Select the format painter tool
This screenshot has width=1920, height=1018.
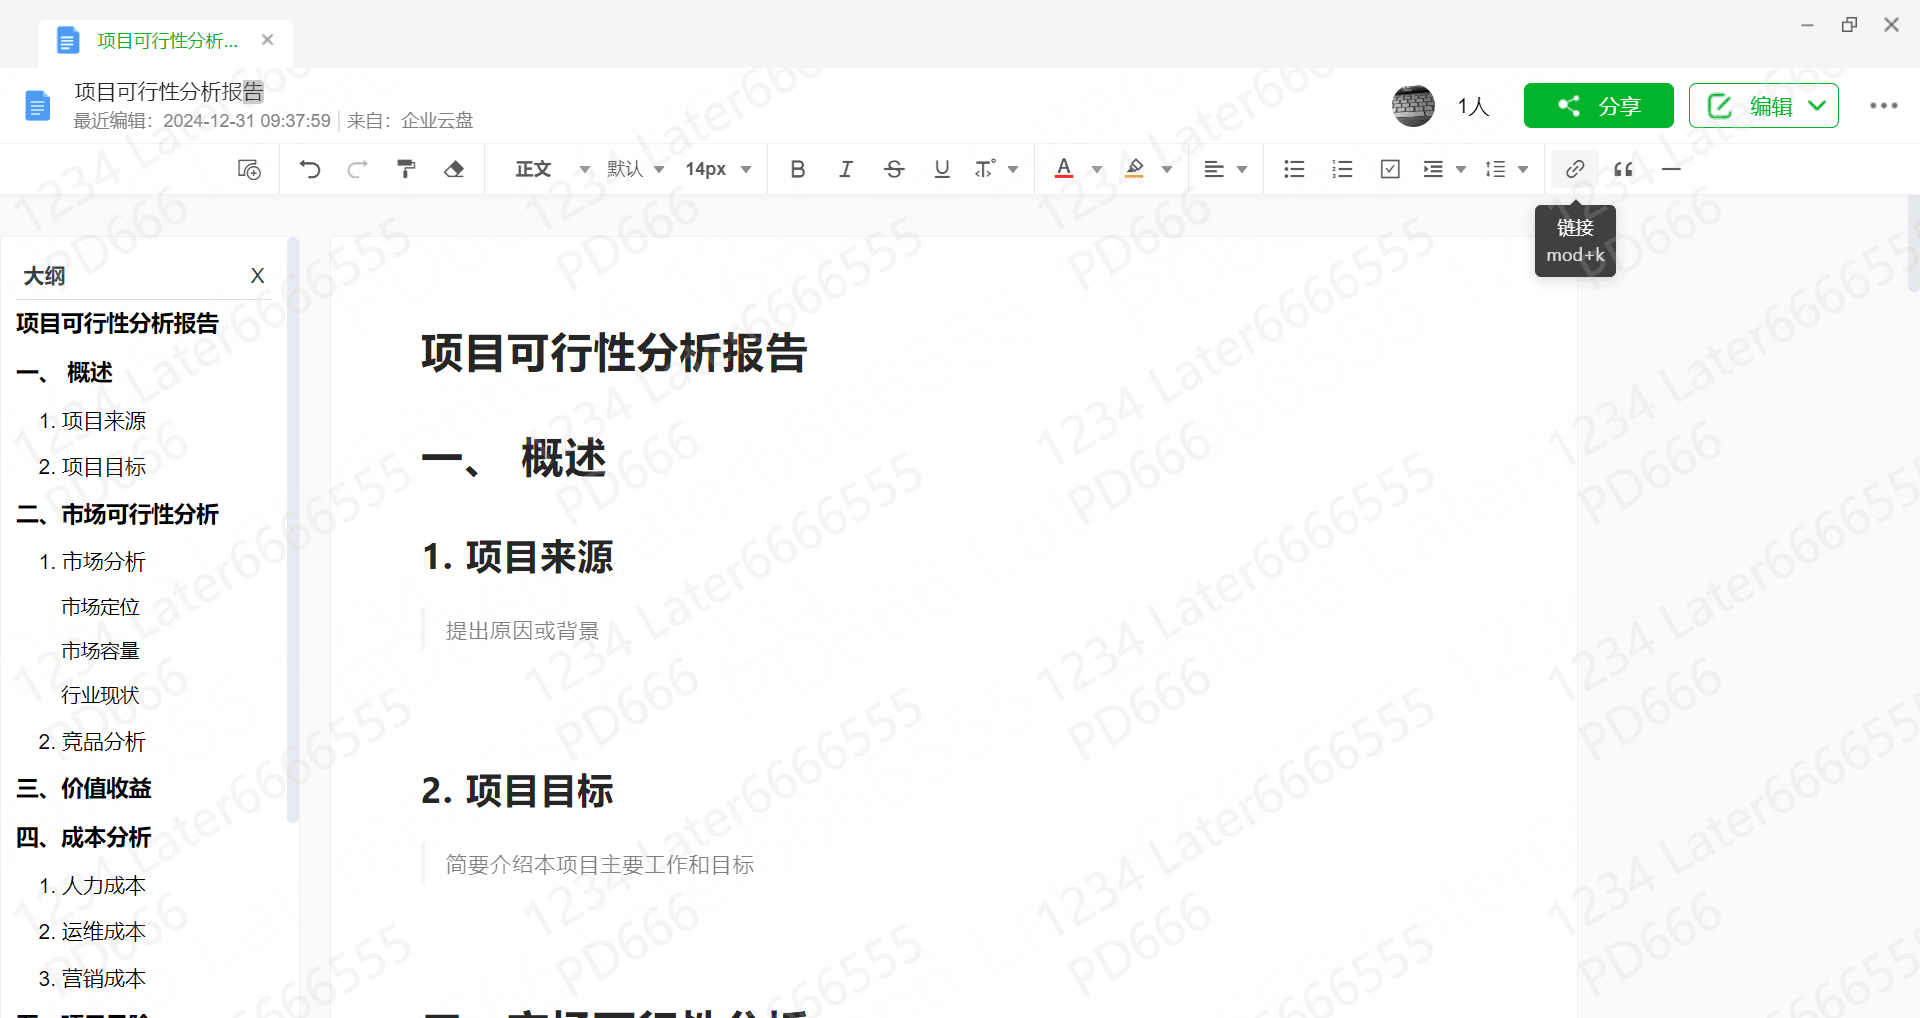point(406,169)
